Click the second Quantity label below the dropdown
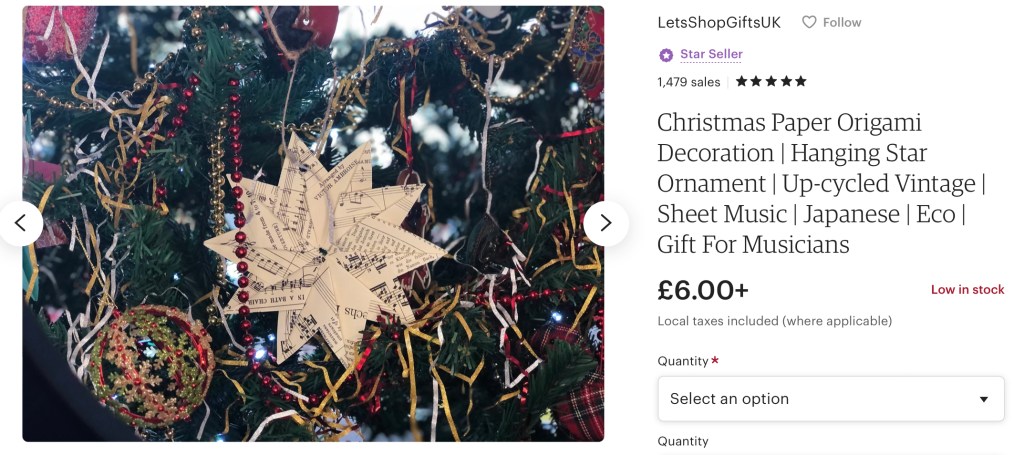1024x455 pixels. (682, 441)
